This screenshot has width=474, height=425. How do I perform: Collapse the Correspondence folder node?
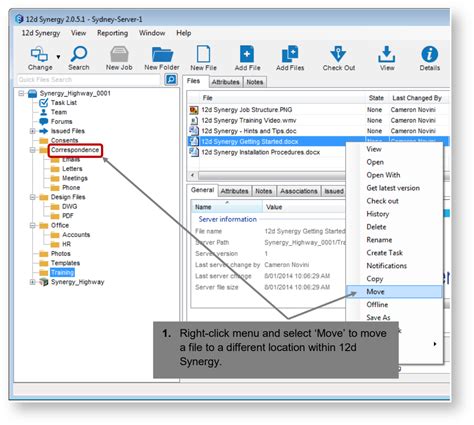pos(33,150)
